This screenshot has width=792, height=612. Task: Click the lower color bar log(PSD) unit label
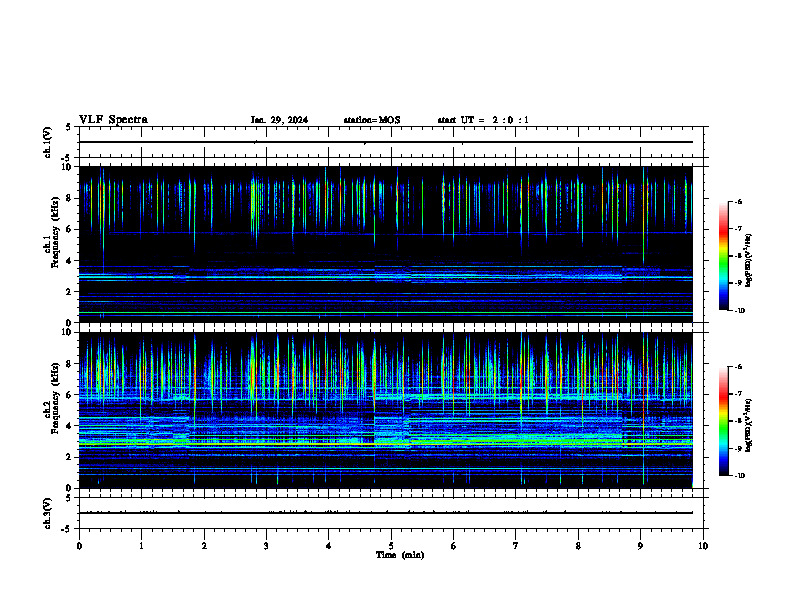tap(749, 425)
